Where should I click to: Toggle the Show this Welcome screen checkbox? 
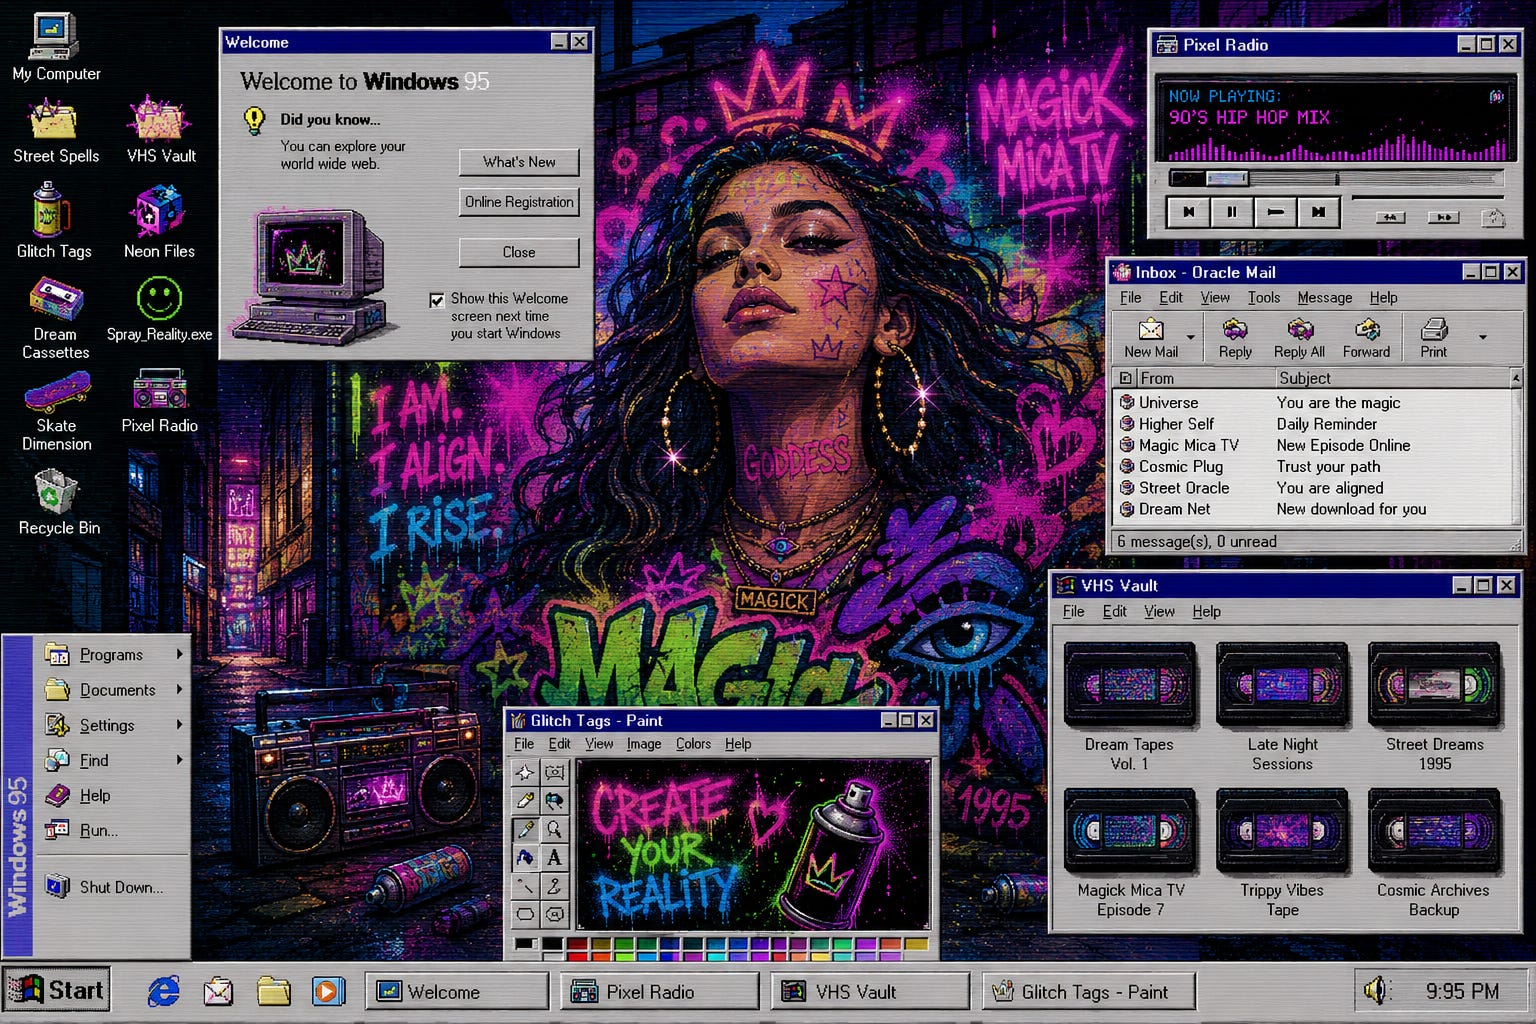(437, 300)
